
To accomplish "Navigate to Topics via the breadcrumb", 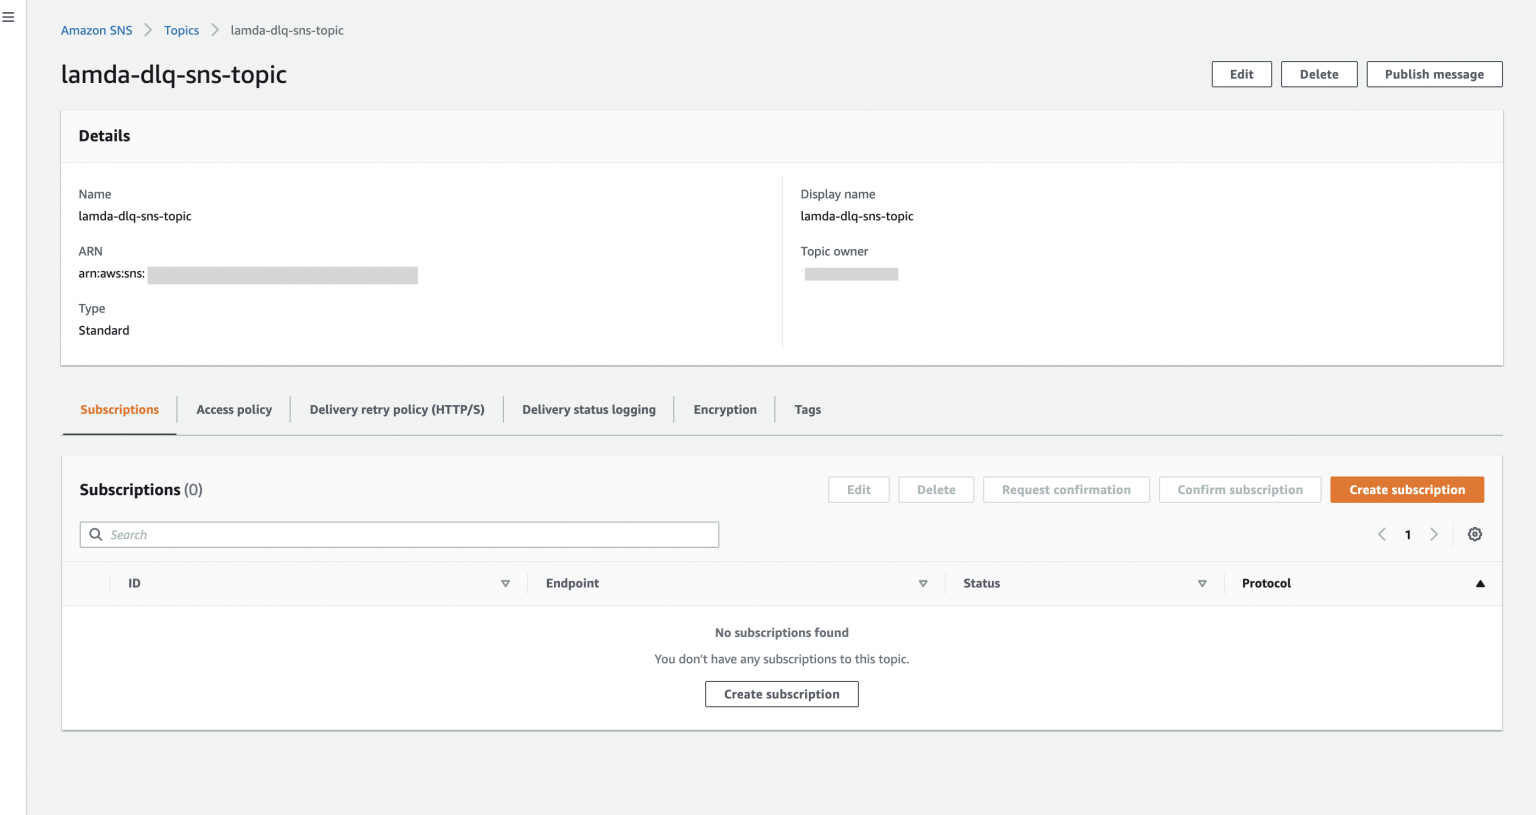I will [x=181, y=30].
